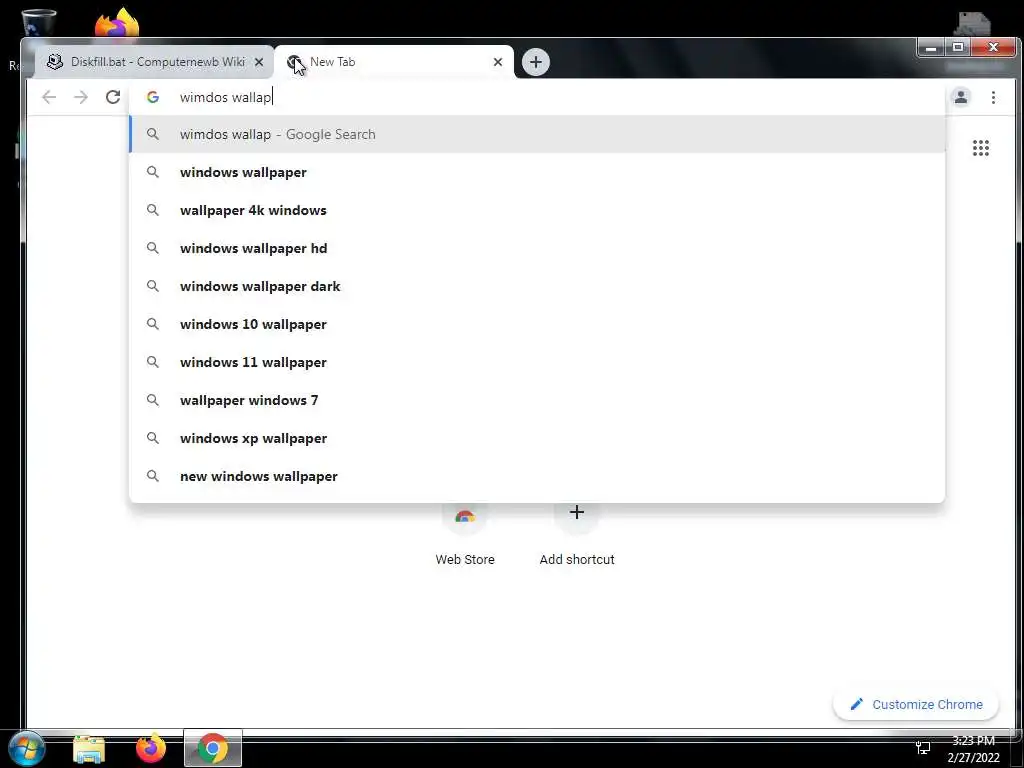
Task: Close the New Tab tab
Action: point(498,62)
